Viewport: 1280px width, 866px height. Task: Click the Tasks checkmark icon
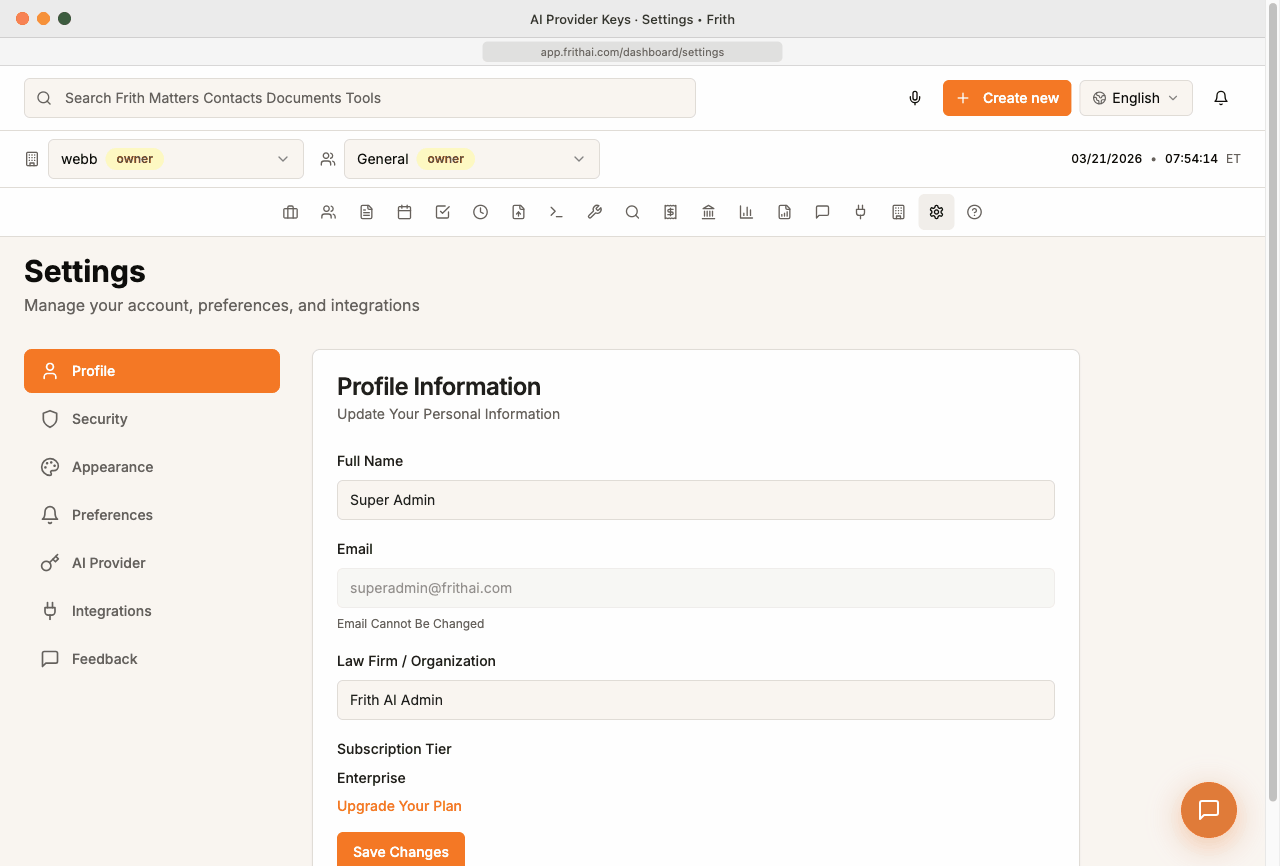(x=442, y=212)
